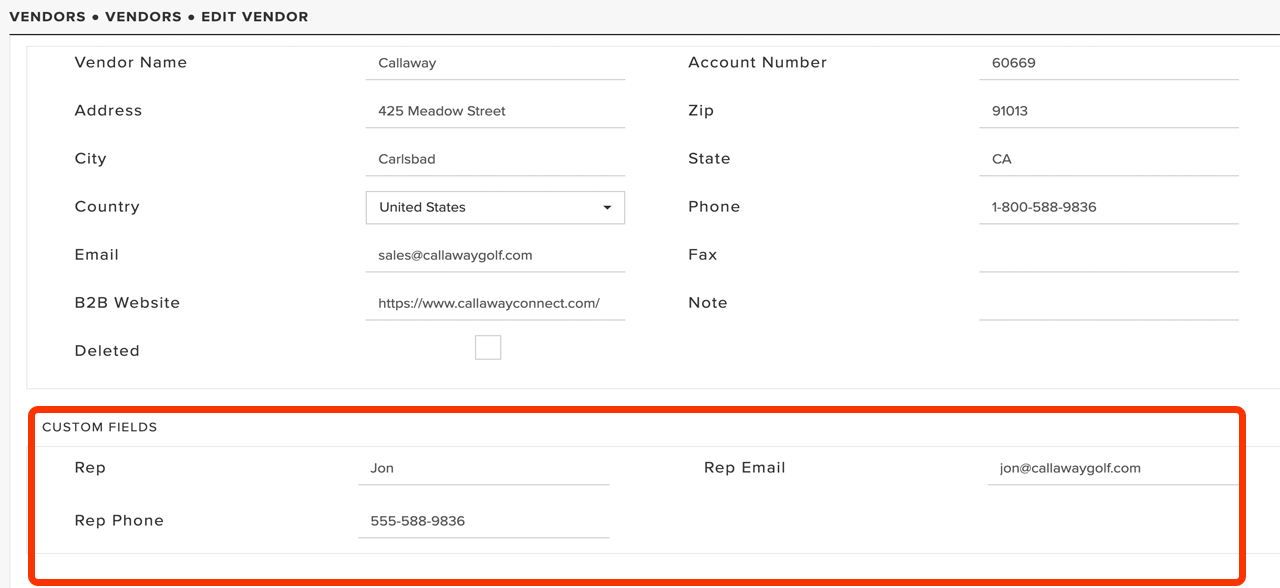Screen dimensions: 1280x588
Task: Edit the Rep field containing Jon
Action: [x=483, y=468]
